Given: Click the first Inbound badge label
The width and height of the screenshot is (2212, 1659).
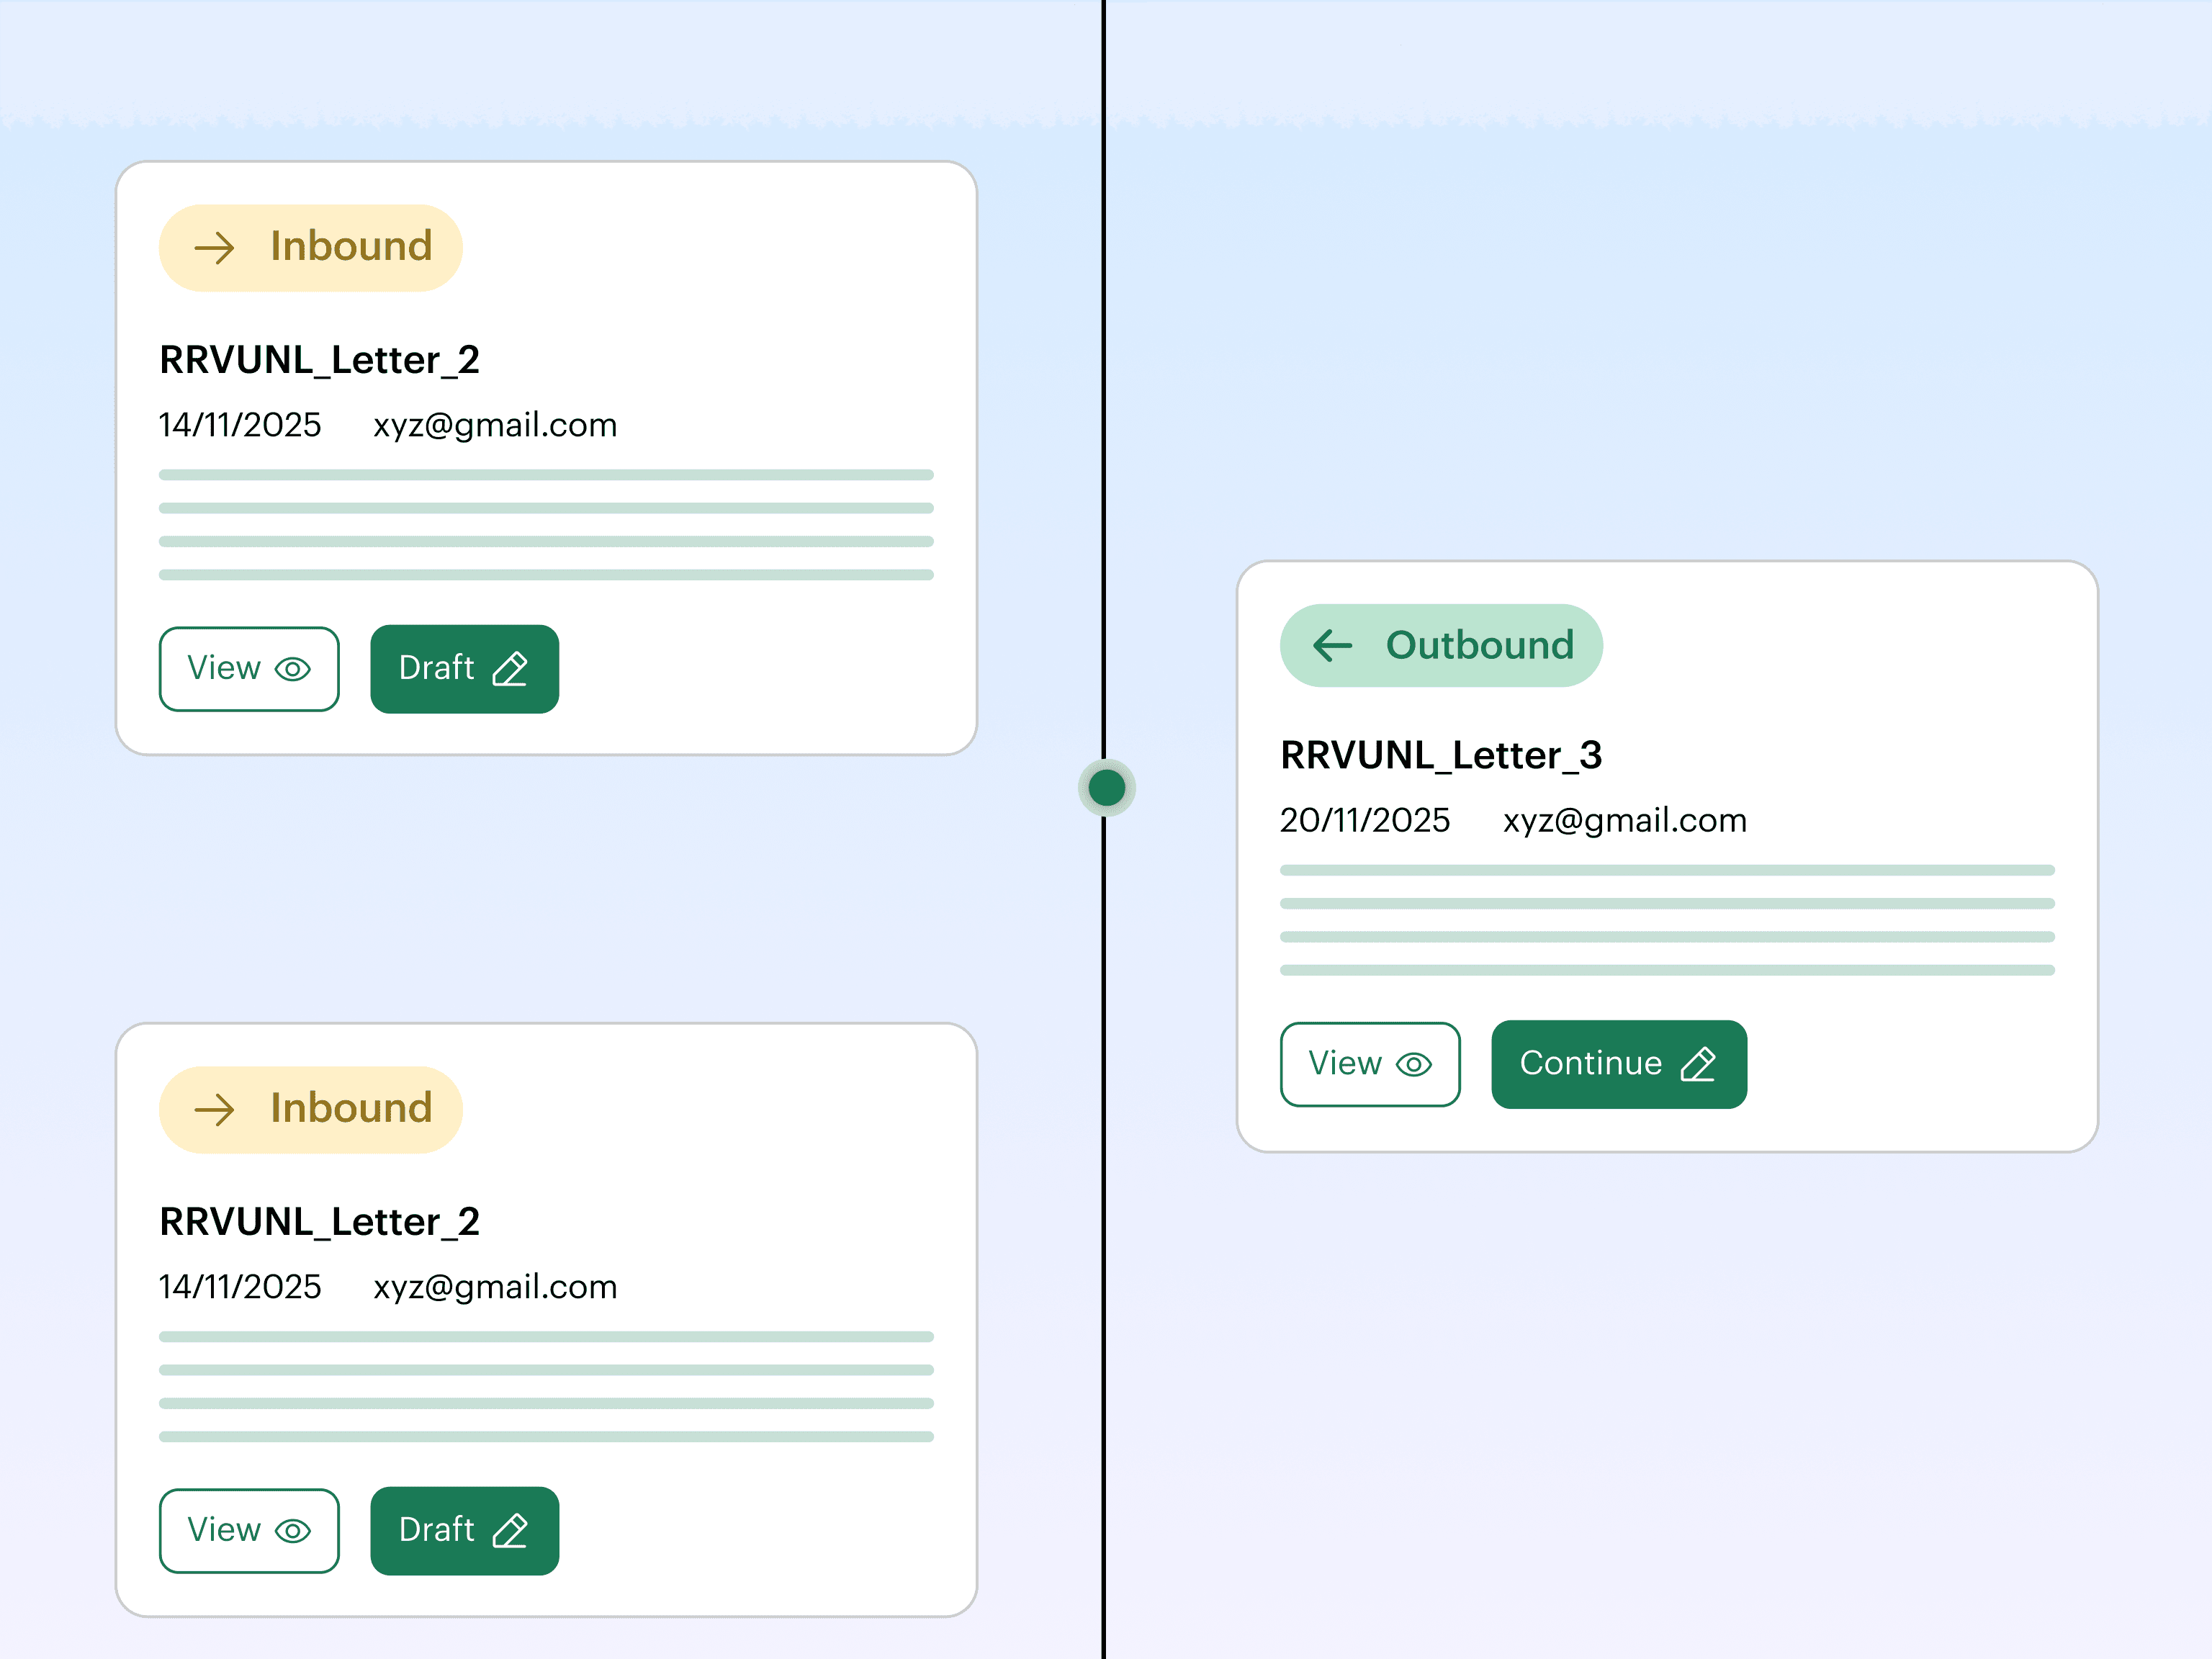Looking at the screenshot, I should click(x=351, y=247).
